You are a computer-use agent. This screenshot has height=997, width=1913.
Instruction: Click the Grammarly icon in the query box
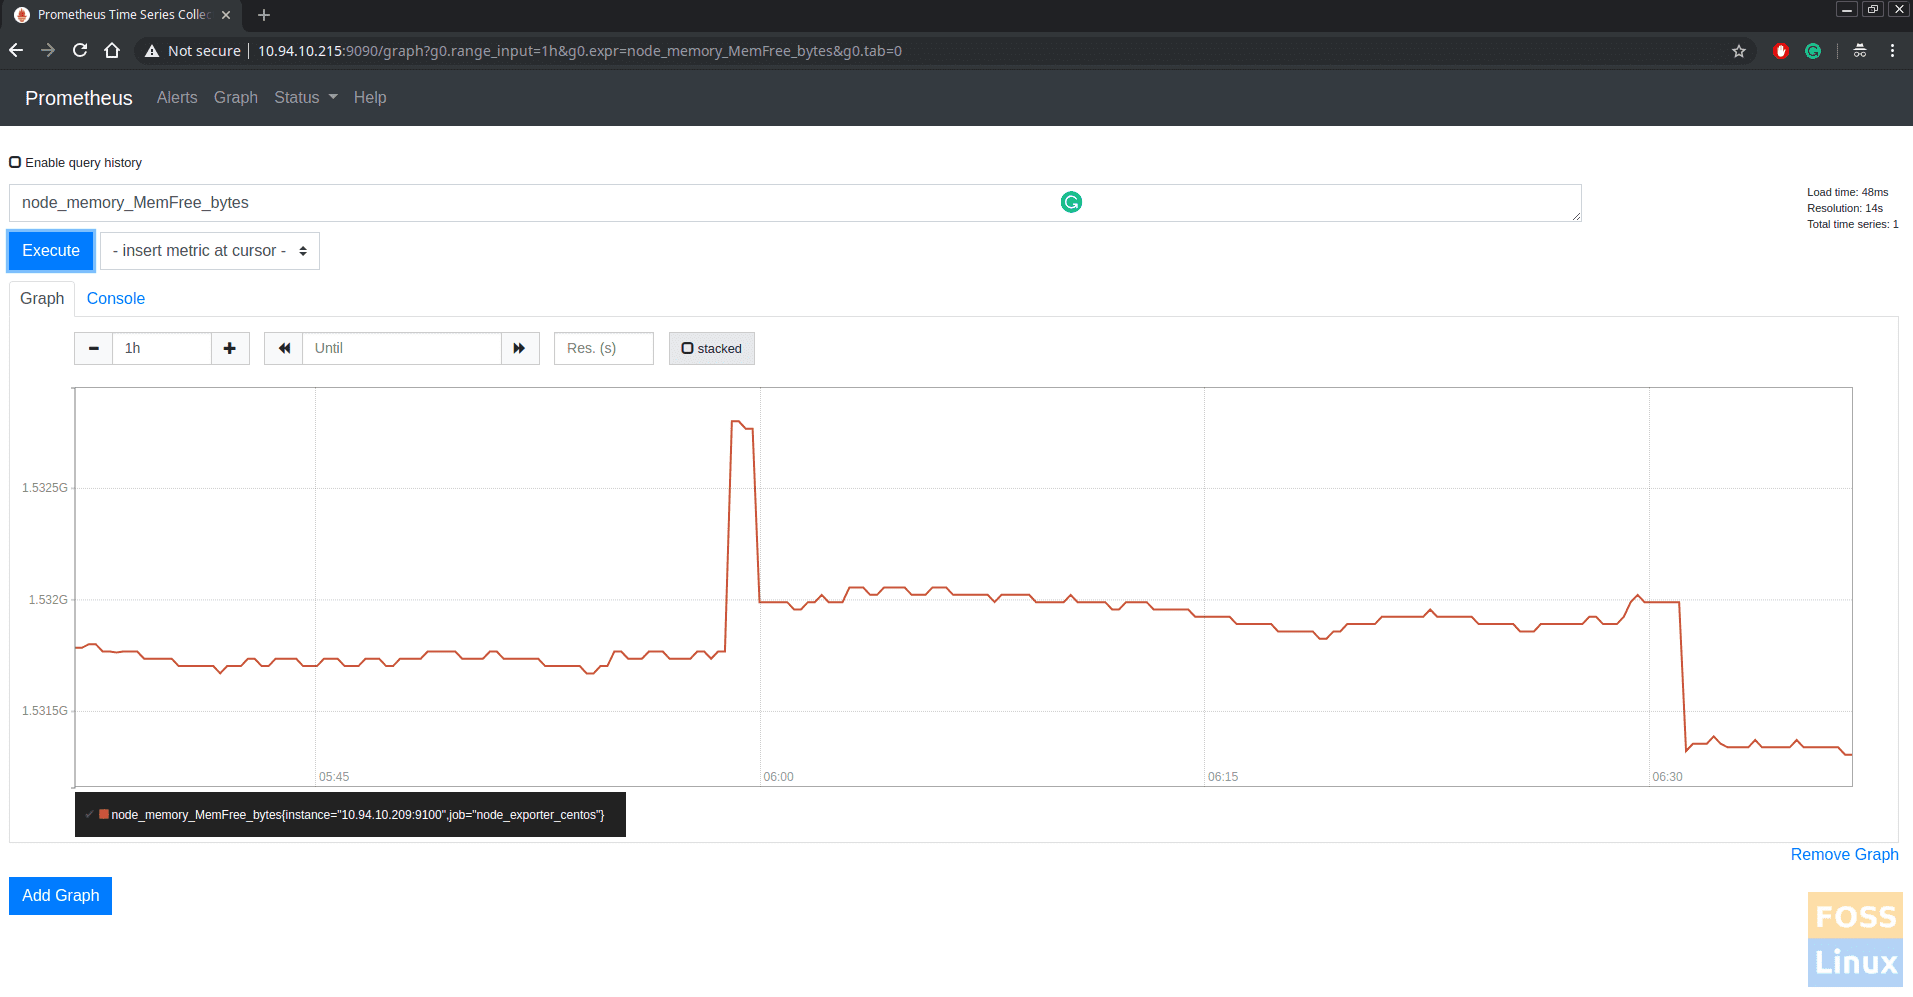[1071, 202]
